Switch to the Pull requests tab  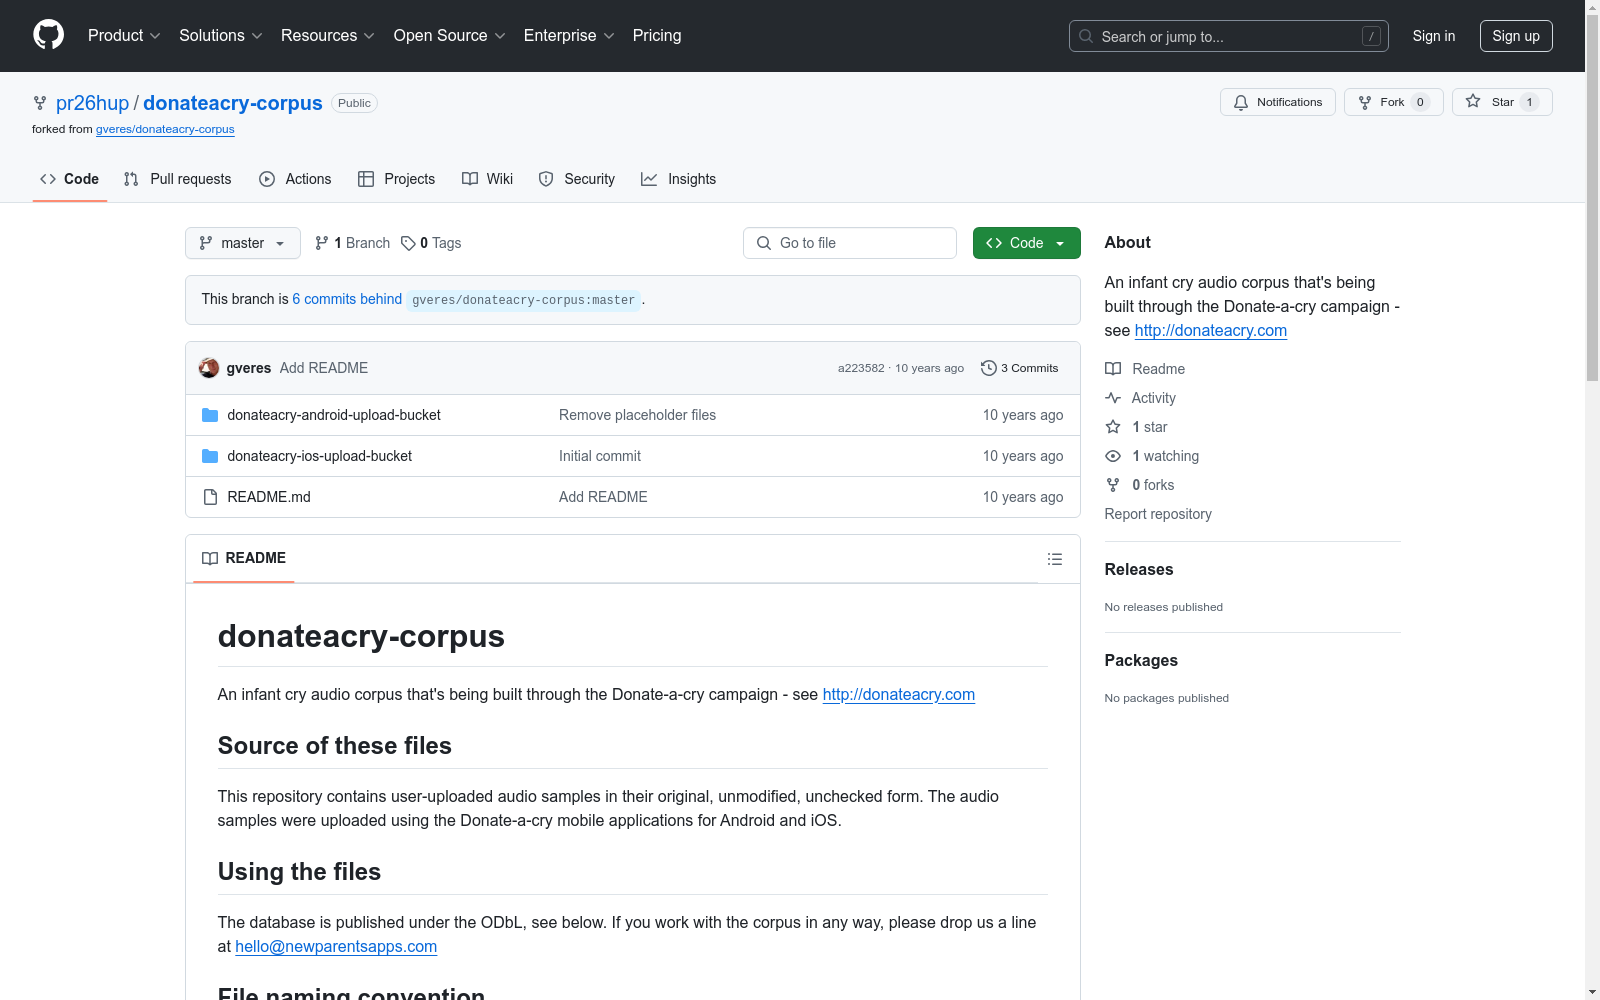177,179
